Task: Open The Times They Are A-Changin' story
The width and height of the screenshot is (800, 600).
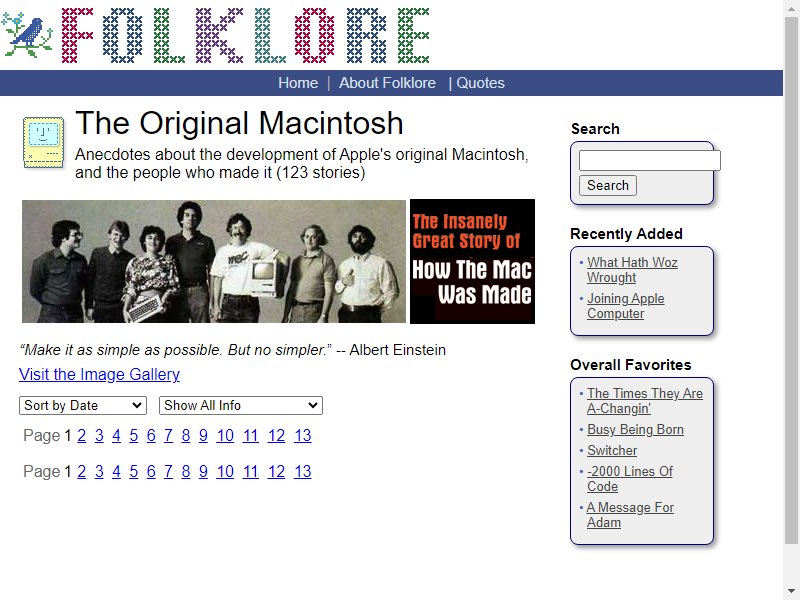Action: click(x=645, y=401)
